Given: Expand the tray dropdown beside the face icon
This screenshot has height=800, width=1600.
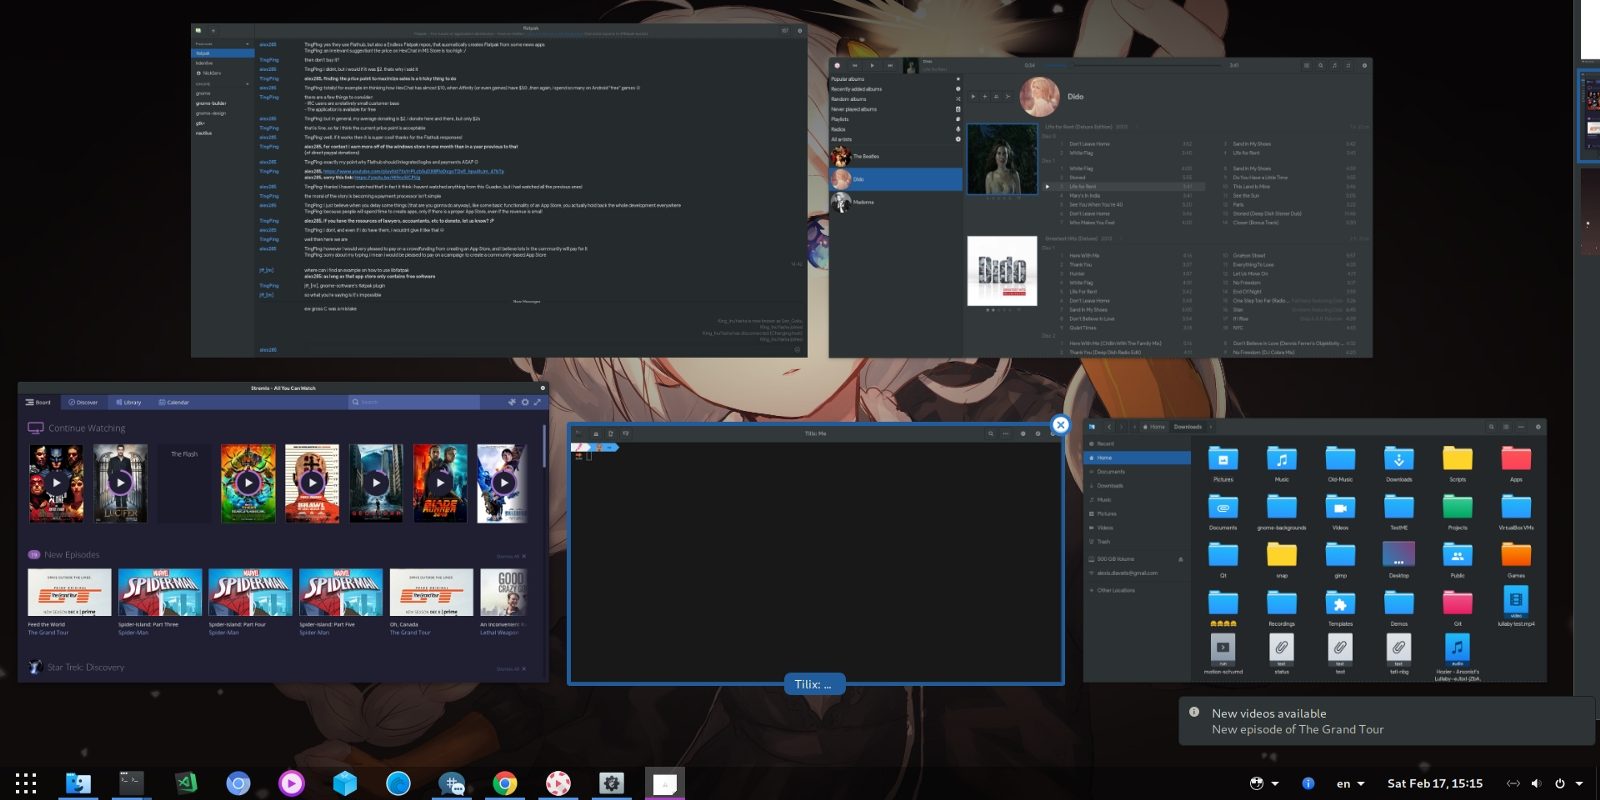Looking at the screenshot, I should 1275,783.
